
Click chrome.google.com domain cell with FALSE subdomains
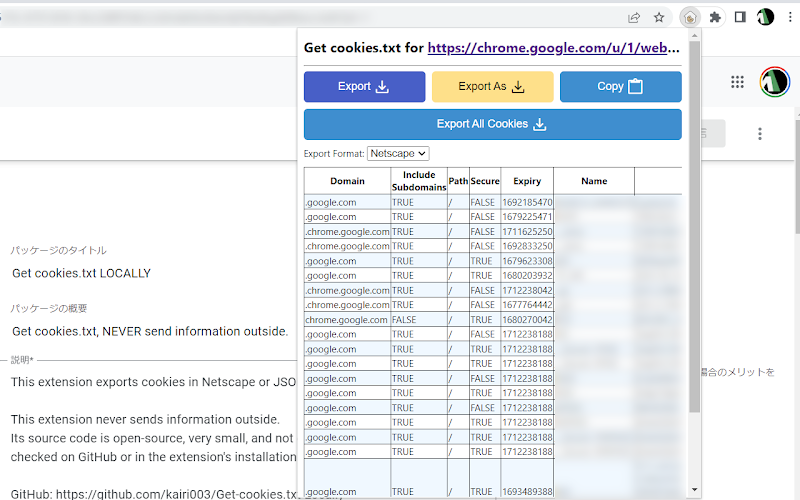pyautogui.click(x=346, y=320)
